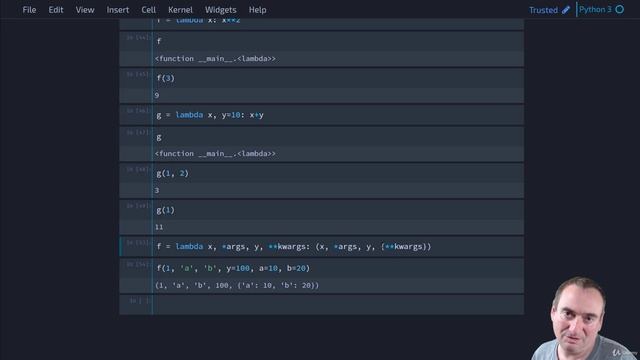Open the File menu
This screenshot has height=360, width=640.
(x=29, y=10)
